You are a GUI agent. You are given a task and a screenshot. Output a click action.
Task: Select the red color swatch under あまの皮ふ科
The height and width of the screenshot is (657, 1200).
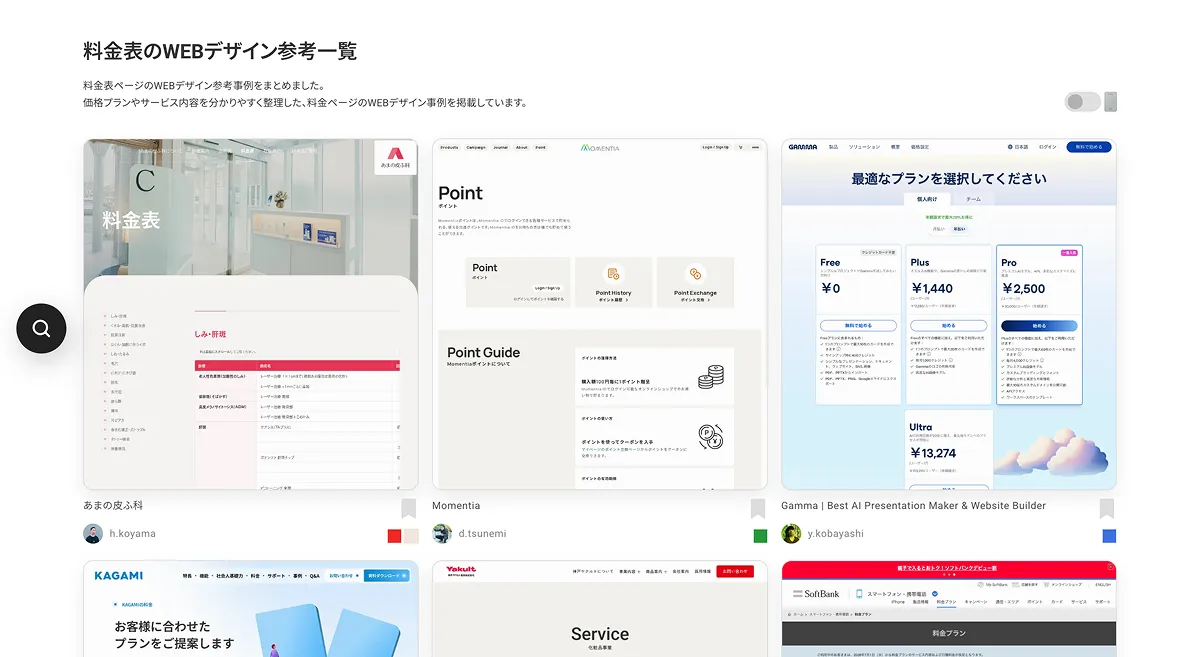[395, 536]
